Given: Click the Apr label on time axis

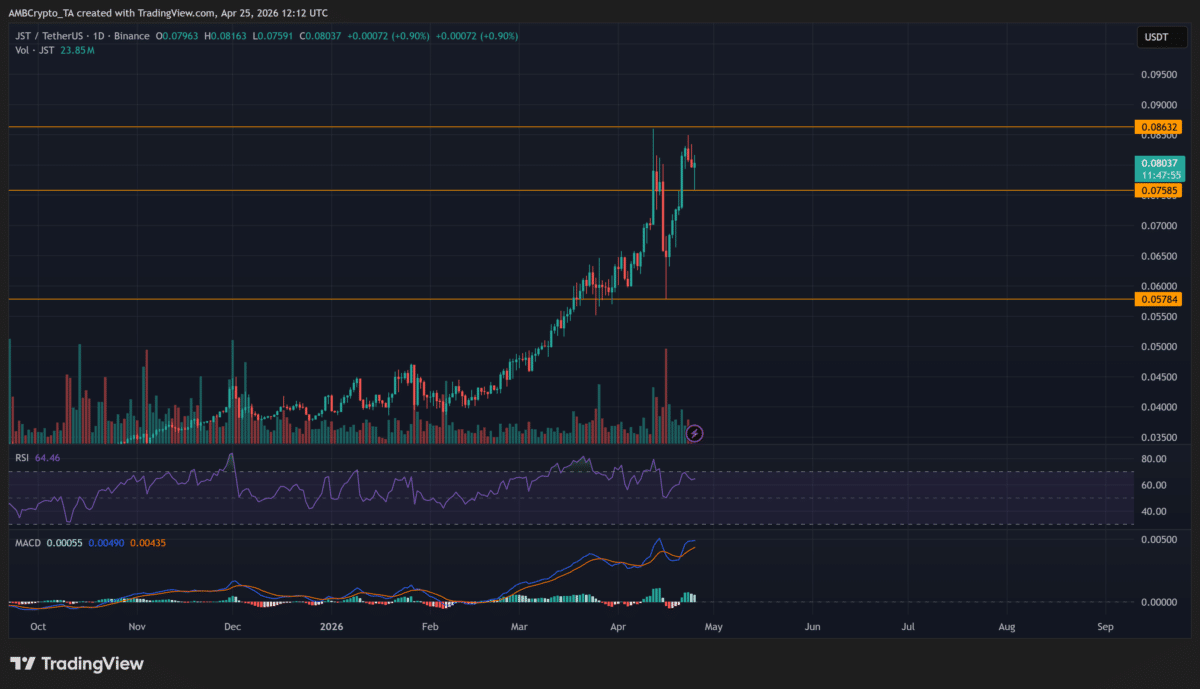Looking at the screenshot, I should click(620, 626).
